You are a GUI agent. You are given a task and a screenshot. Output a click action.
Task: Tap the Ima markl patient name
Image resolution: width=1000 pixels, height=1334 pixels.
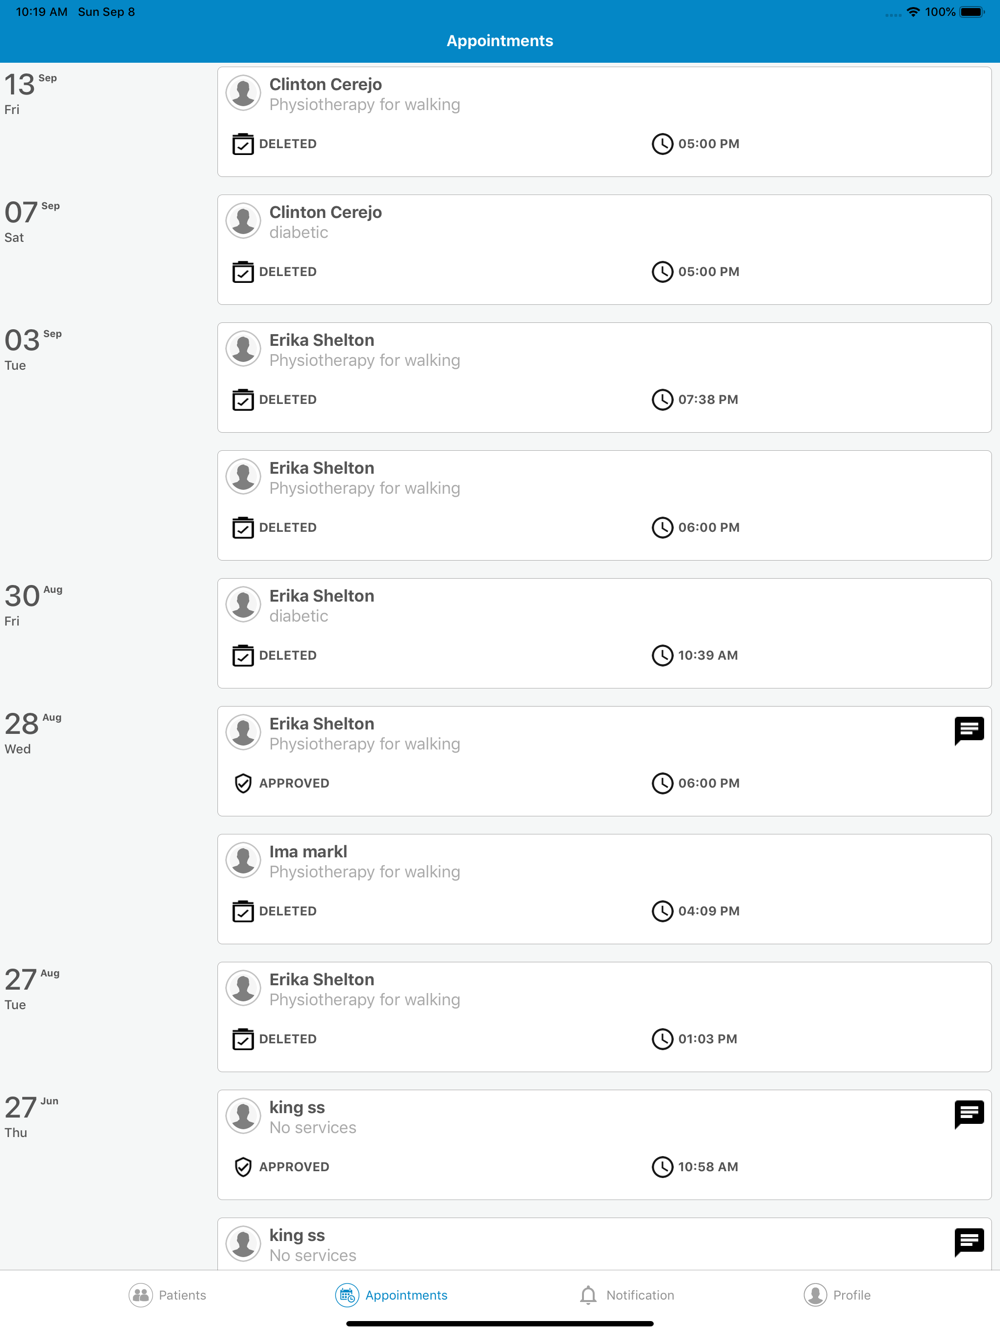tap(308, 852)
